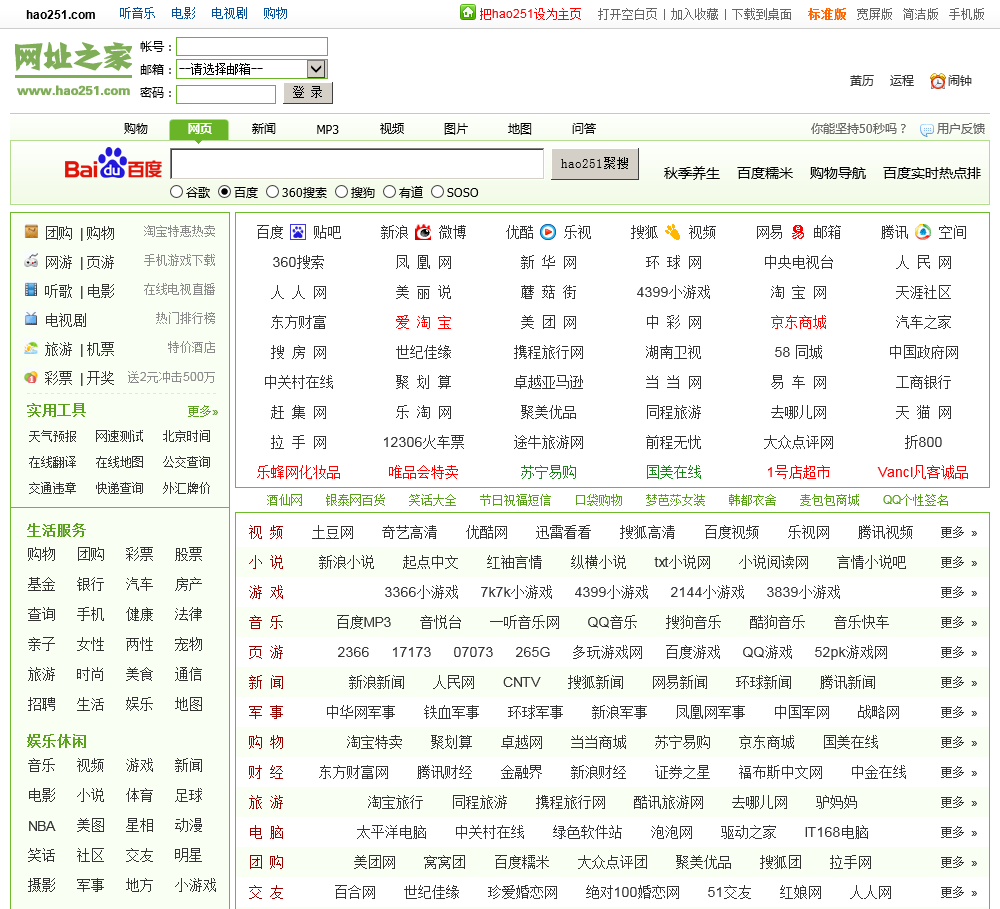The image size is (1000, 909).
Task: Select the 谷歌 search engine radio button
Action: coord(177,192)
